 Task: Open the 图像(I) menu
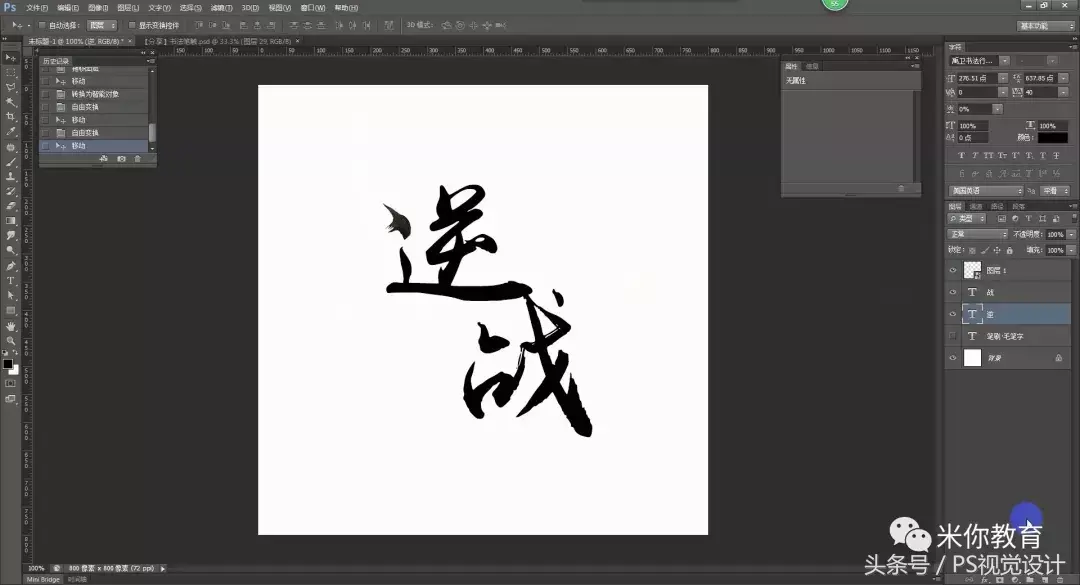click(x=98, y=8)
